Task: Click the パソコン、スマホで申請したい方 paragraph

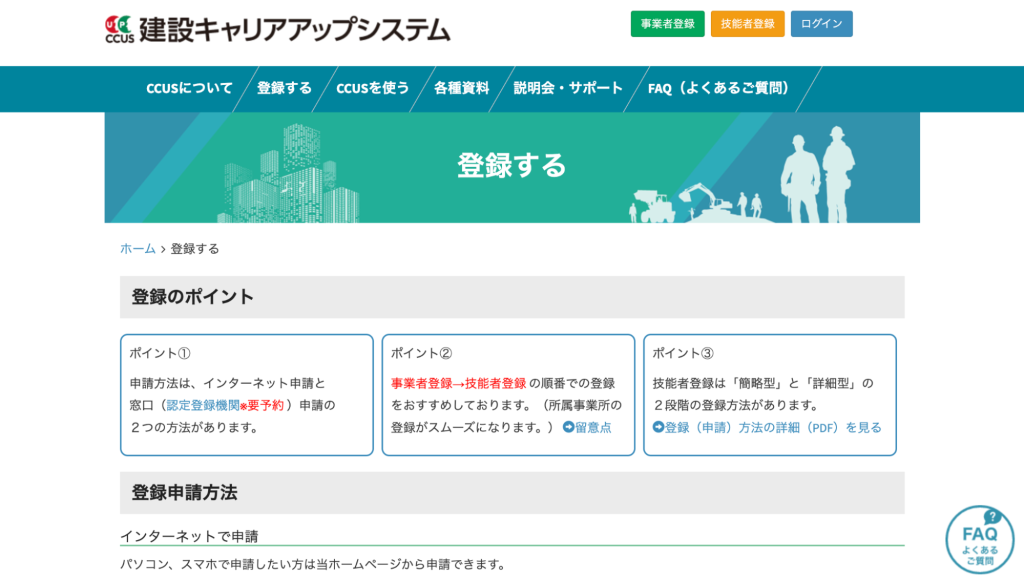Action: 312,564
